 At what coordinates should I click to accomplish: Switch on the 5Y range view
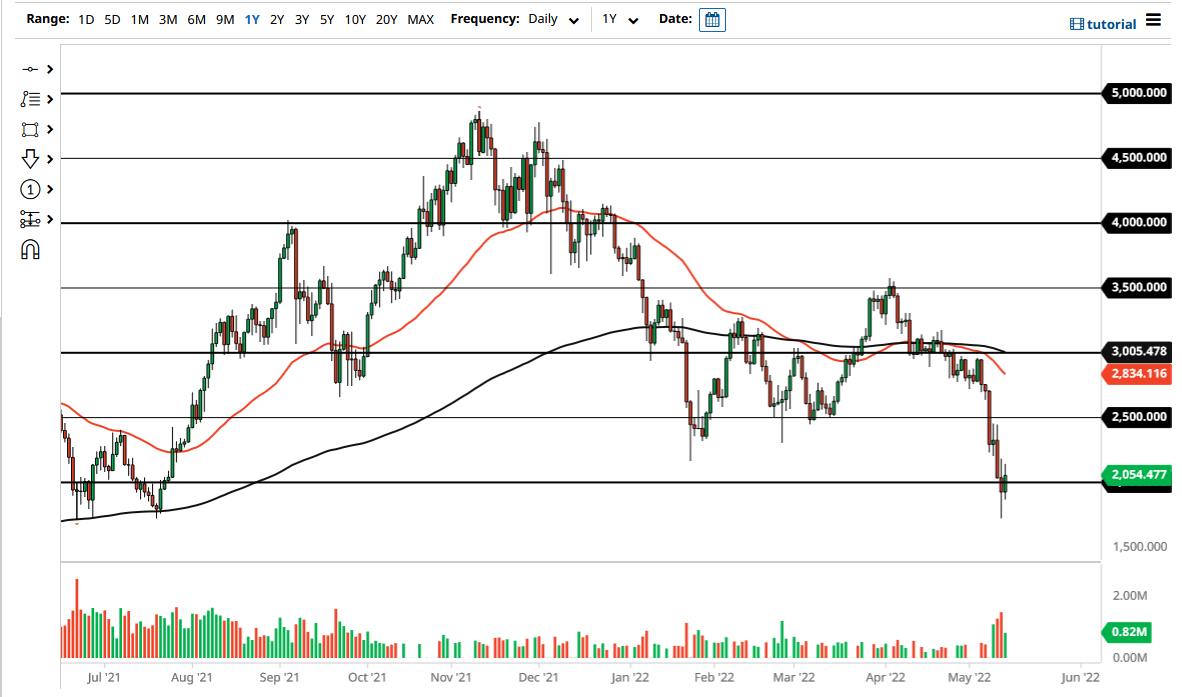326,18
